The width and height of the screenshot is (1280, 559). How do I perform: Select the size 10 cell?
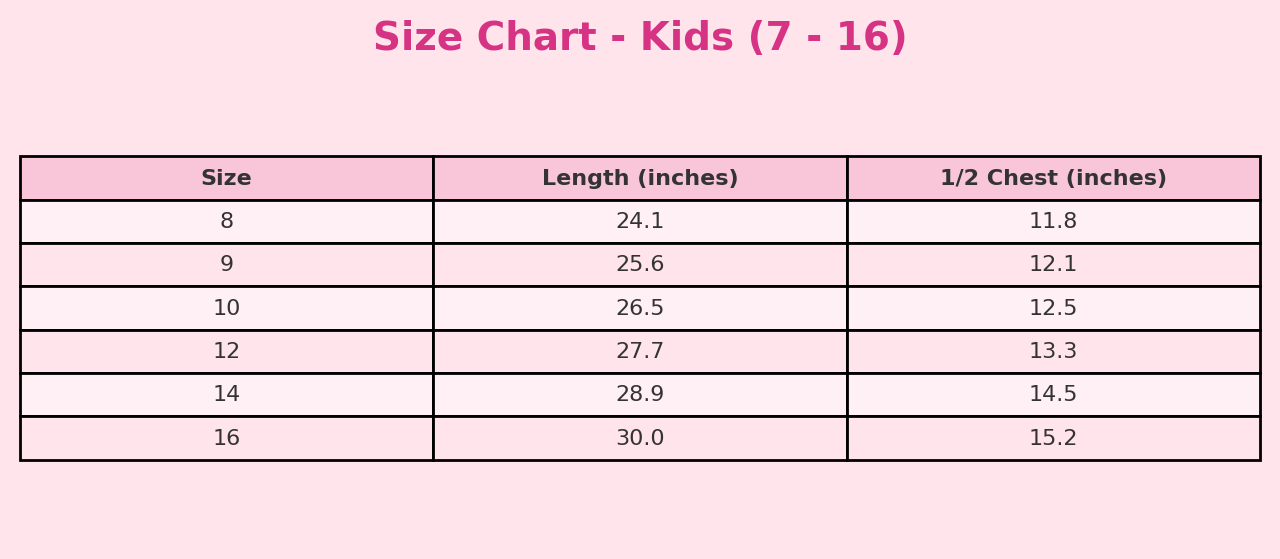point(226,309)
